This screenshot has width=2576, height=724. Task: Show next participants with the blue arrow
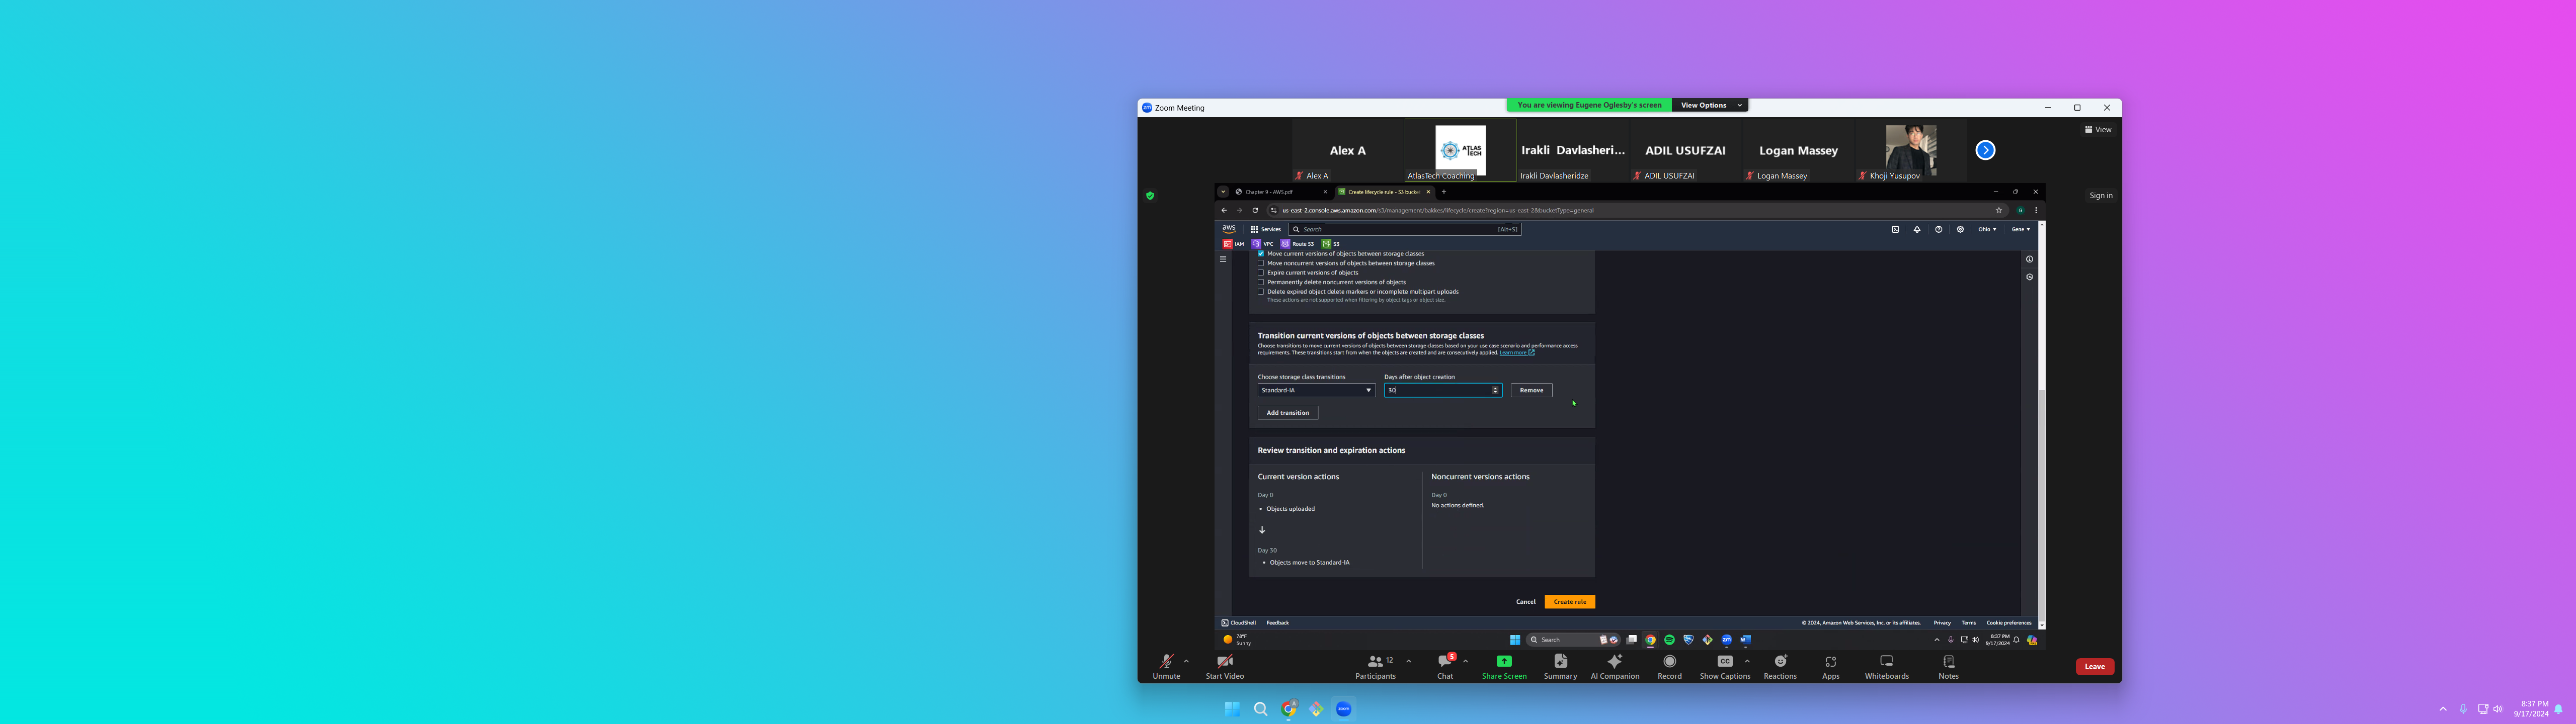click(1985, 150)
